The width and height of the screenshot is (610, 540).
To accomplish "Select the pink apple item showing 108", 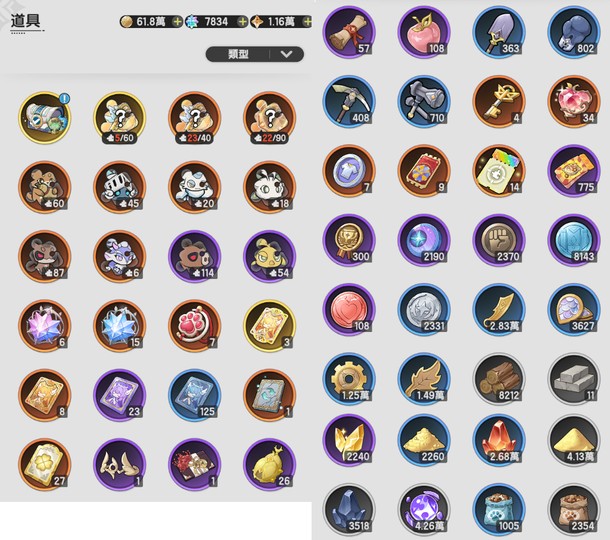I will pos(424,32).
